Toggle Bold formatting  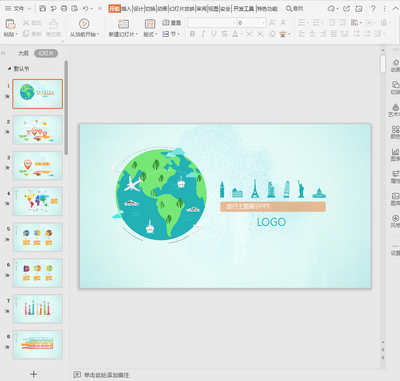coord(192,34)
